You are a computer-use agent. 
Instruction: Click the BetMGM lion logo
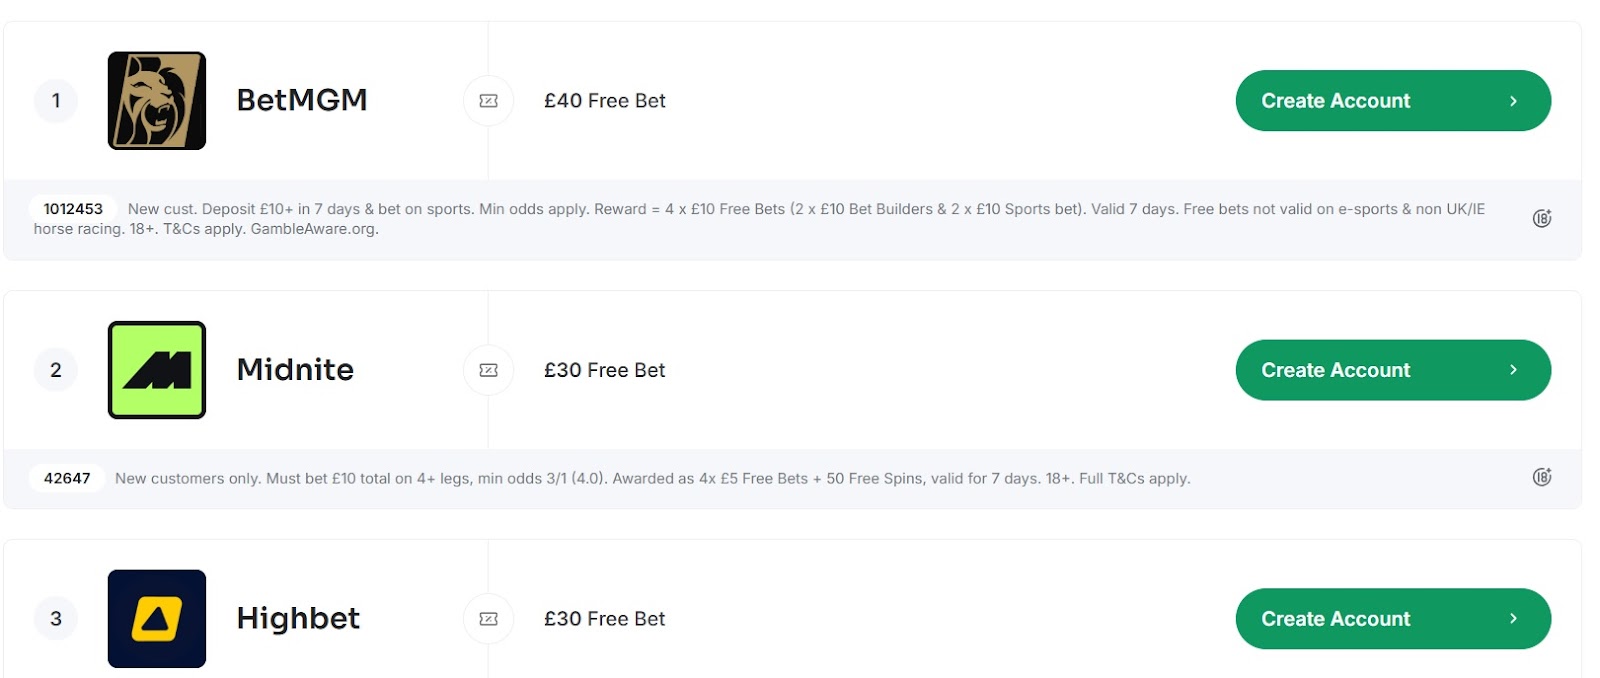pos(157,101)
